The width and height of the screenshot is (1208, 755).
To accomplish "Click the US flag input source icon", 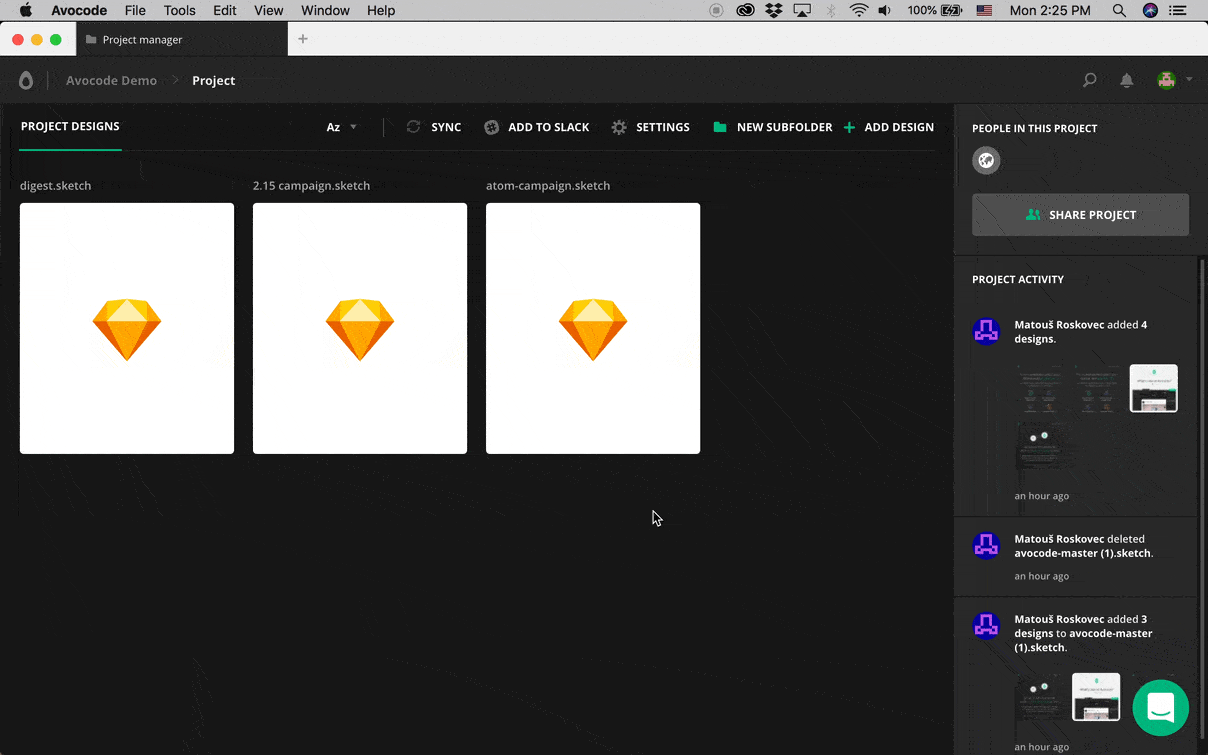I will coord(984,10).
